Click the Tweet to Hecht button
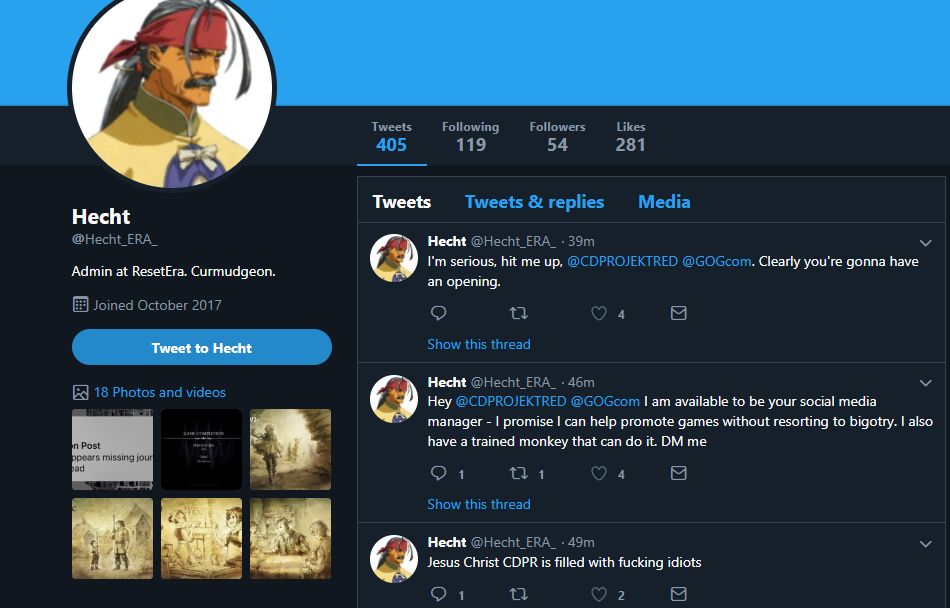Screen dimensions: 950x608 tap(202, 348)
